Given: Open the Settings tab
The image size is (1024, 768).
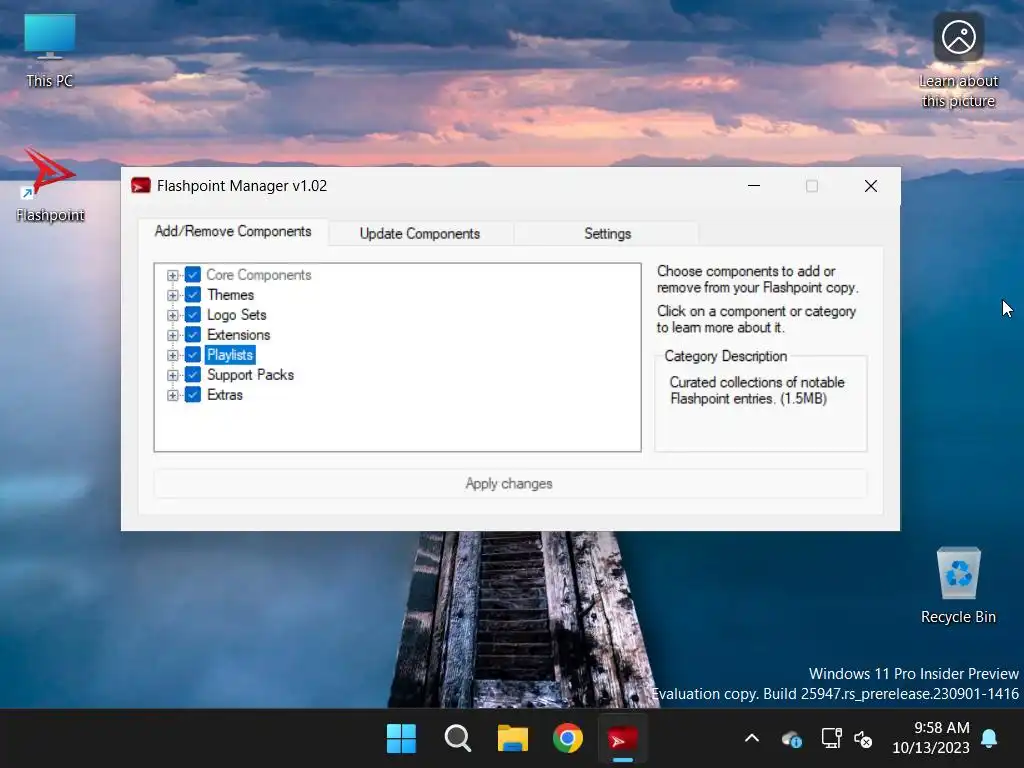Looking at the screenshot, I should [x=607, y=234].
